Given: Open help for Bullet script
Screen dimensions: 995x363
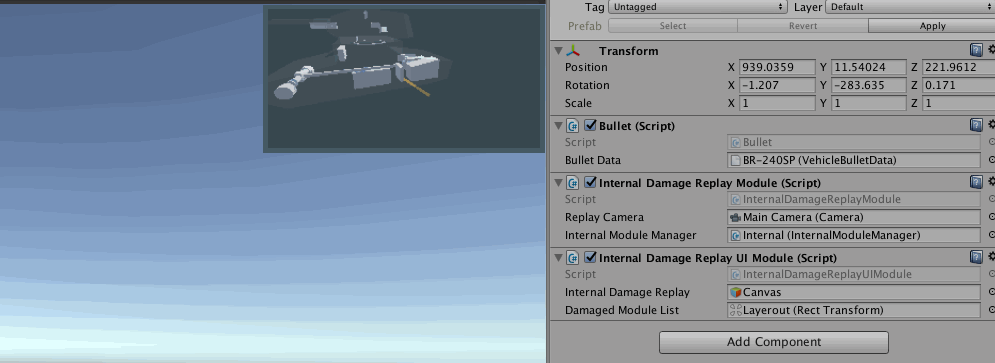Looking at the screenshot, I should pyautogui.click(x=976, y=126).
